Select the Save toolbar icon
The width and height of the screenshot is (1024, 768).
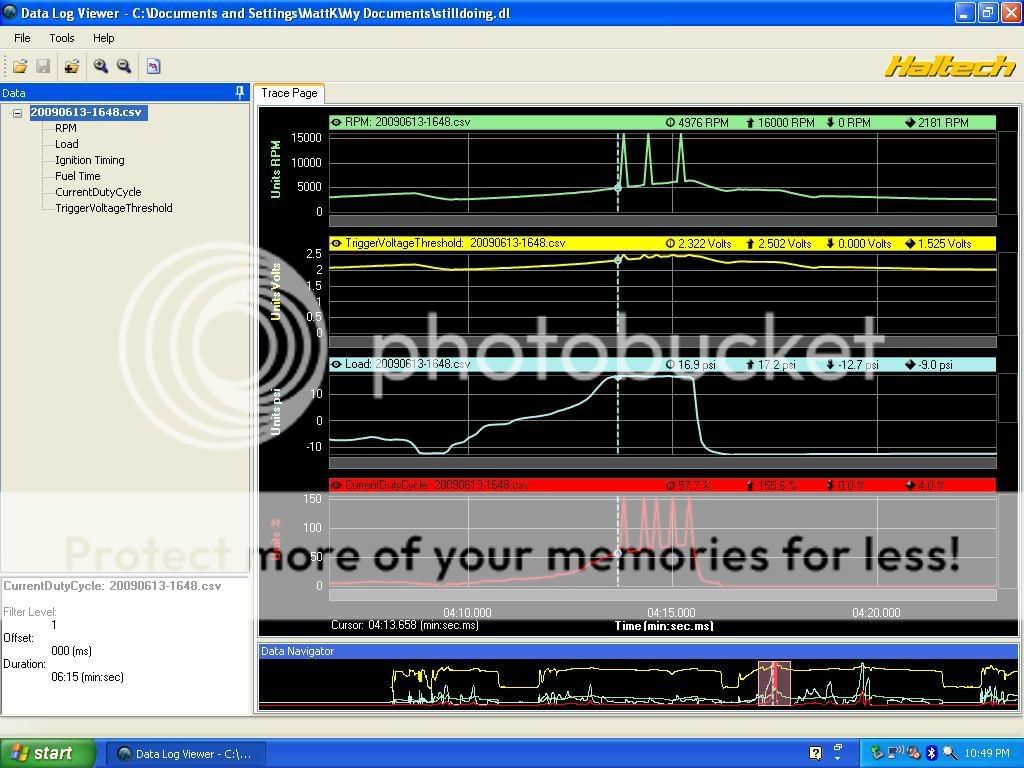(43, 66)
